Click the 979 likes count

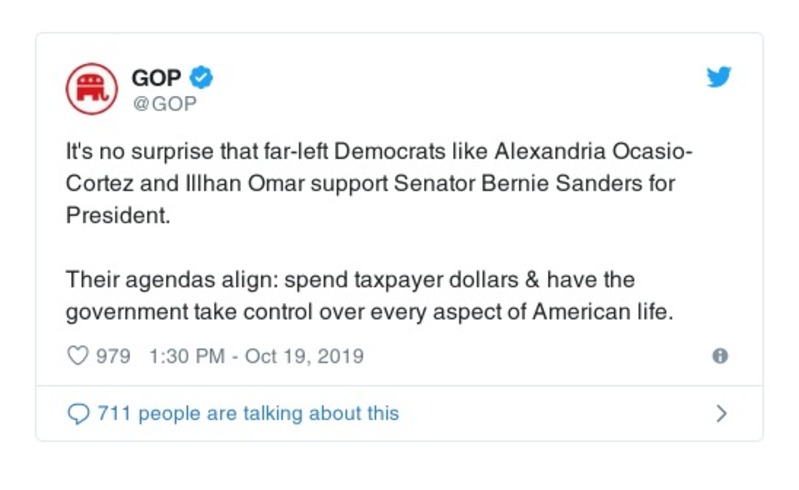(x=113, y=356)
